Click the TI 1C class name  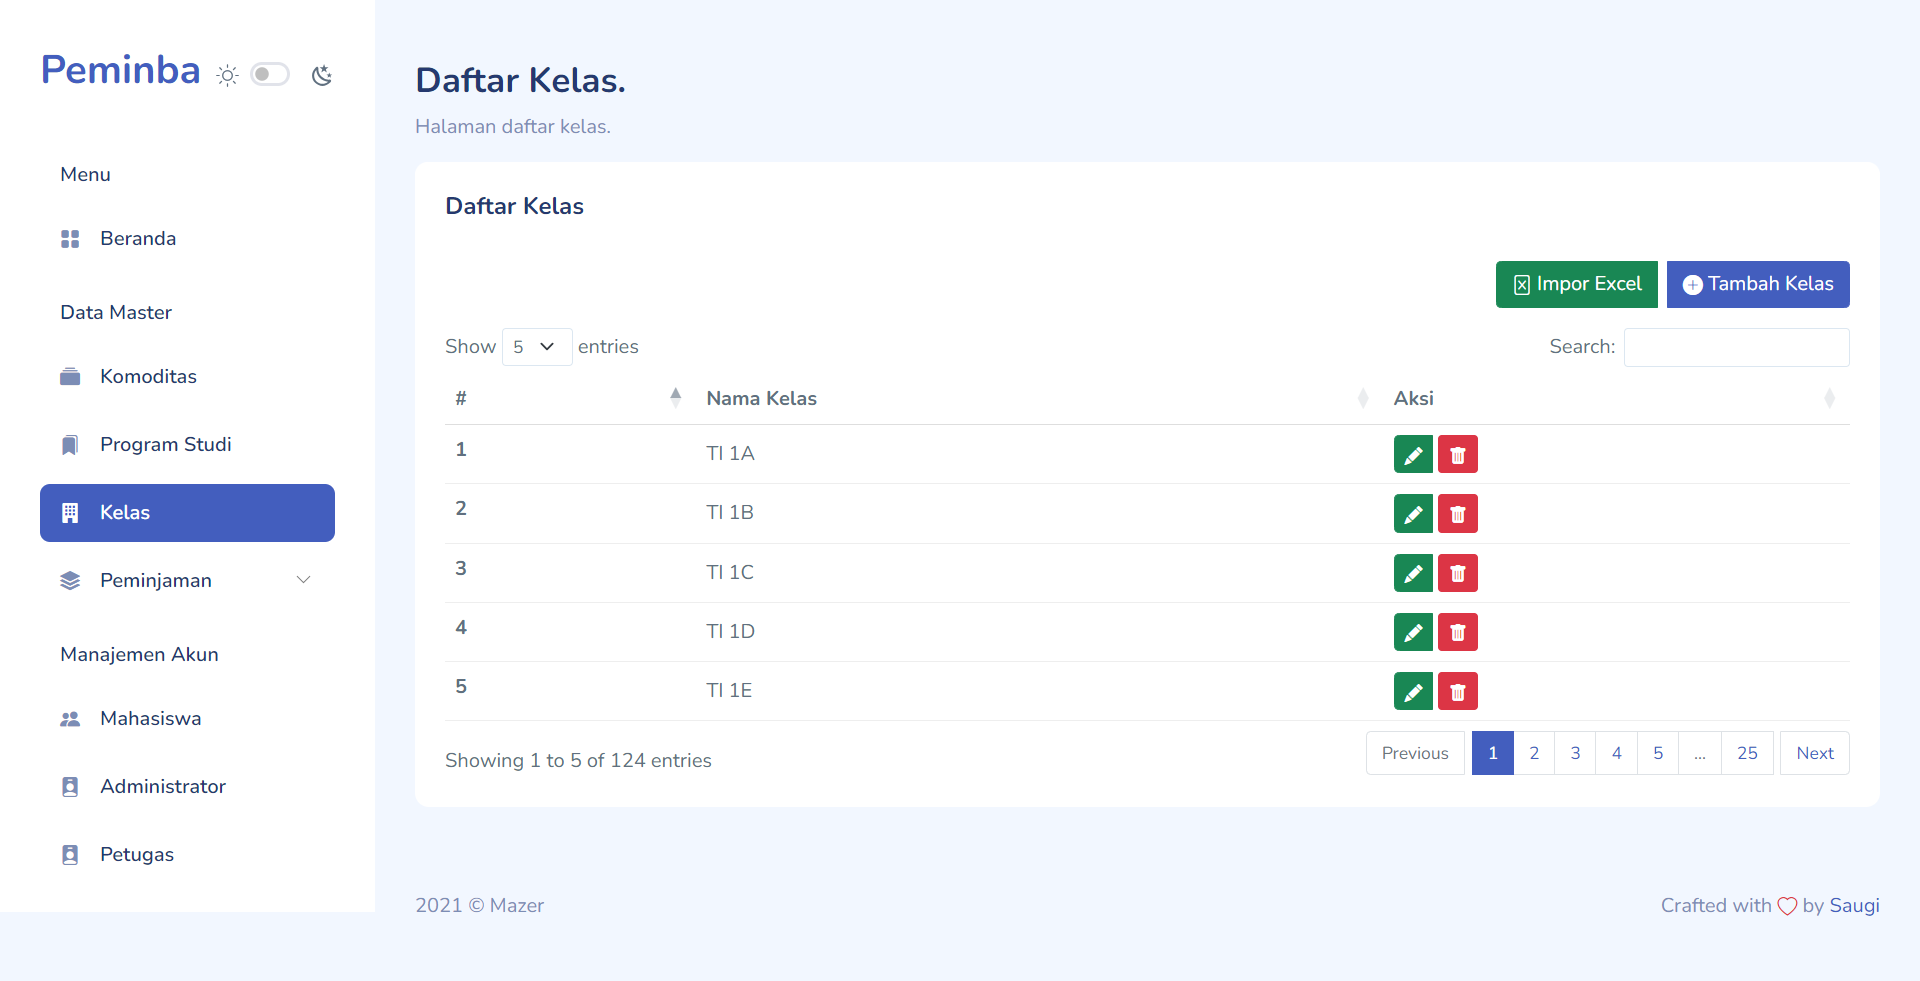click(730, 572)
